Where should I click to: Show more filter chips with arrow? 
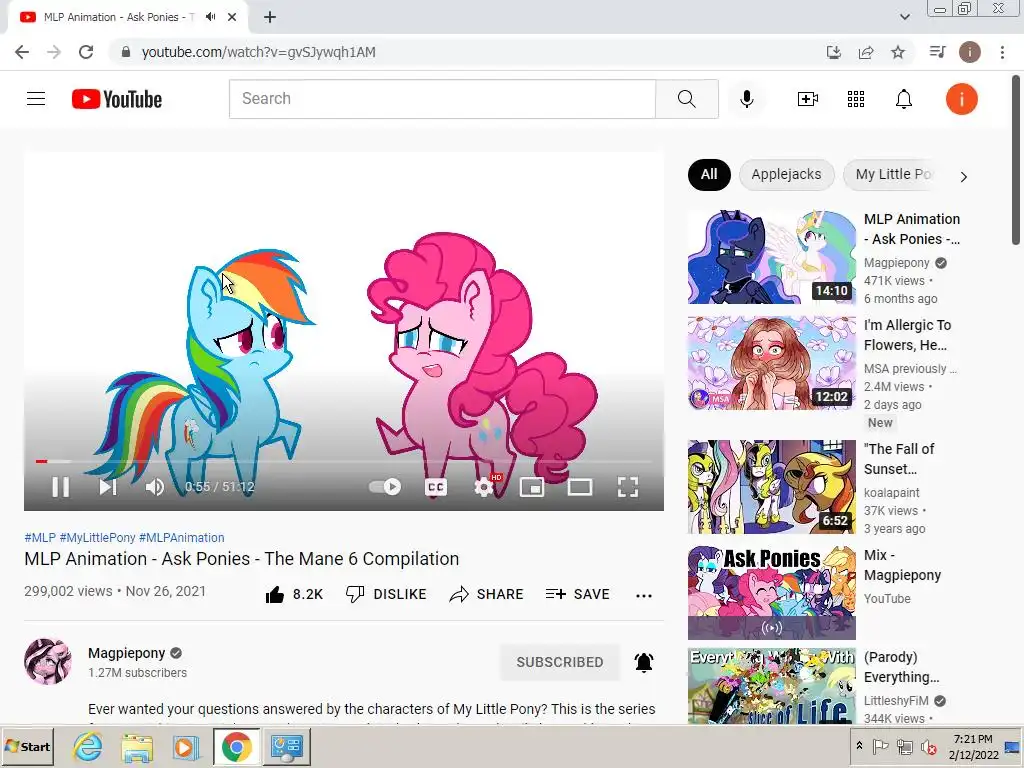click(x=963, y=176)
